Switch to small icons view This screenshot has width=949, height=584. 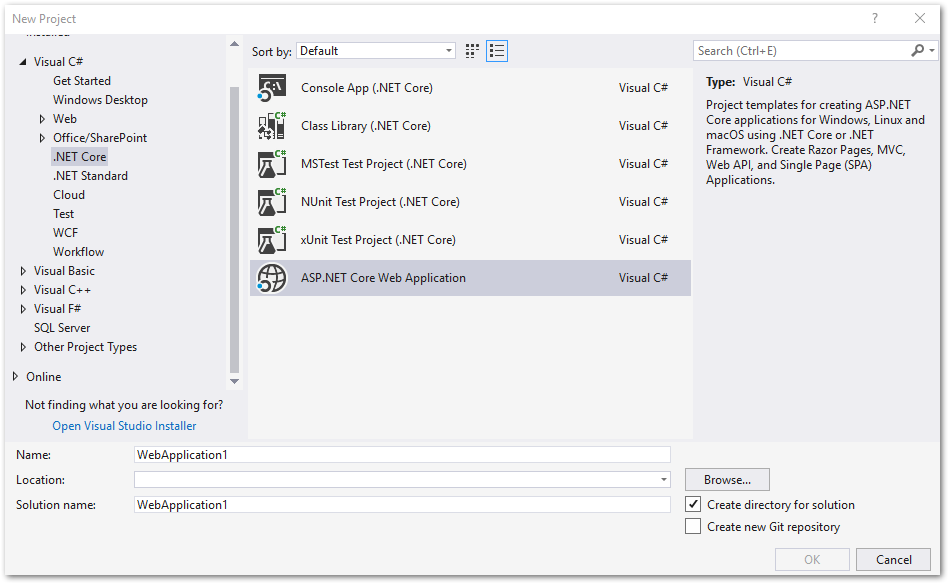[473, 51]
